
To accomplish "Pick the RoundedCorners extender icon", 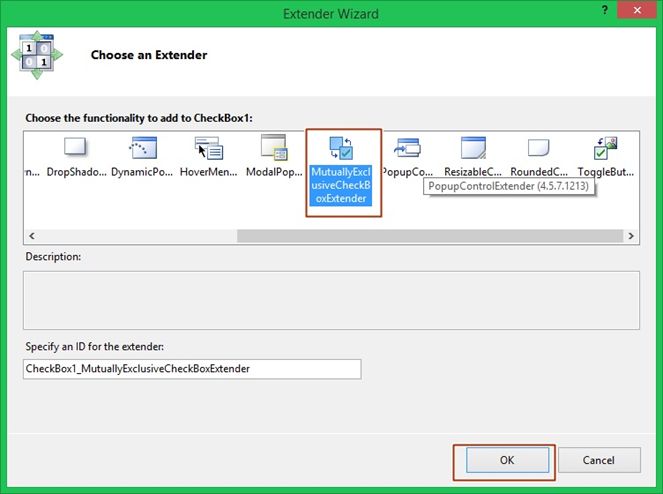I will (x=539, y=148).
